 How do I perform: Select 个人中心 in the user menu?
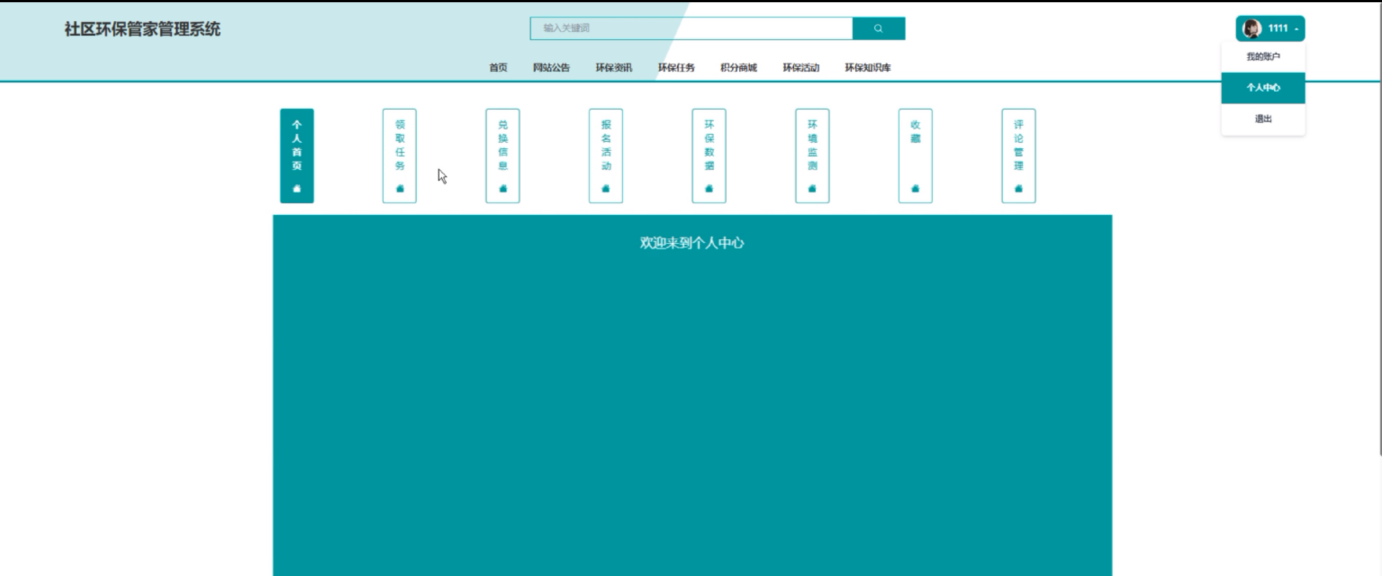click(1263, 88)
